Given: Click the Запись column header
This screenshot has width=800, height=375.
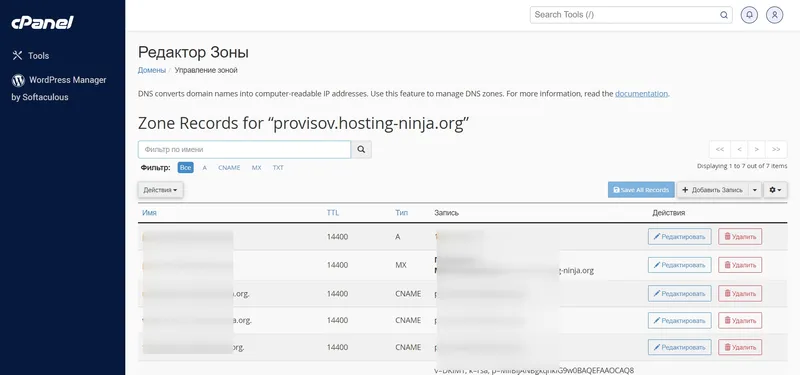Looking at the screenshot, I should (446, 213).
